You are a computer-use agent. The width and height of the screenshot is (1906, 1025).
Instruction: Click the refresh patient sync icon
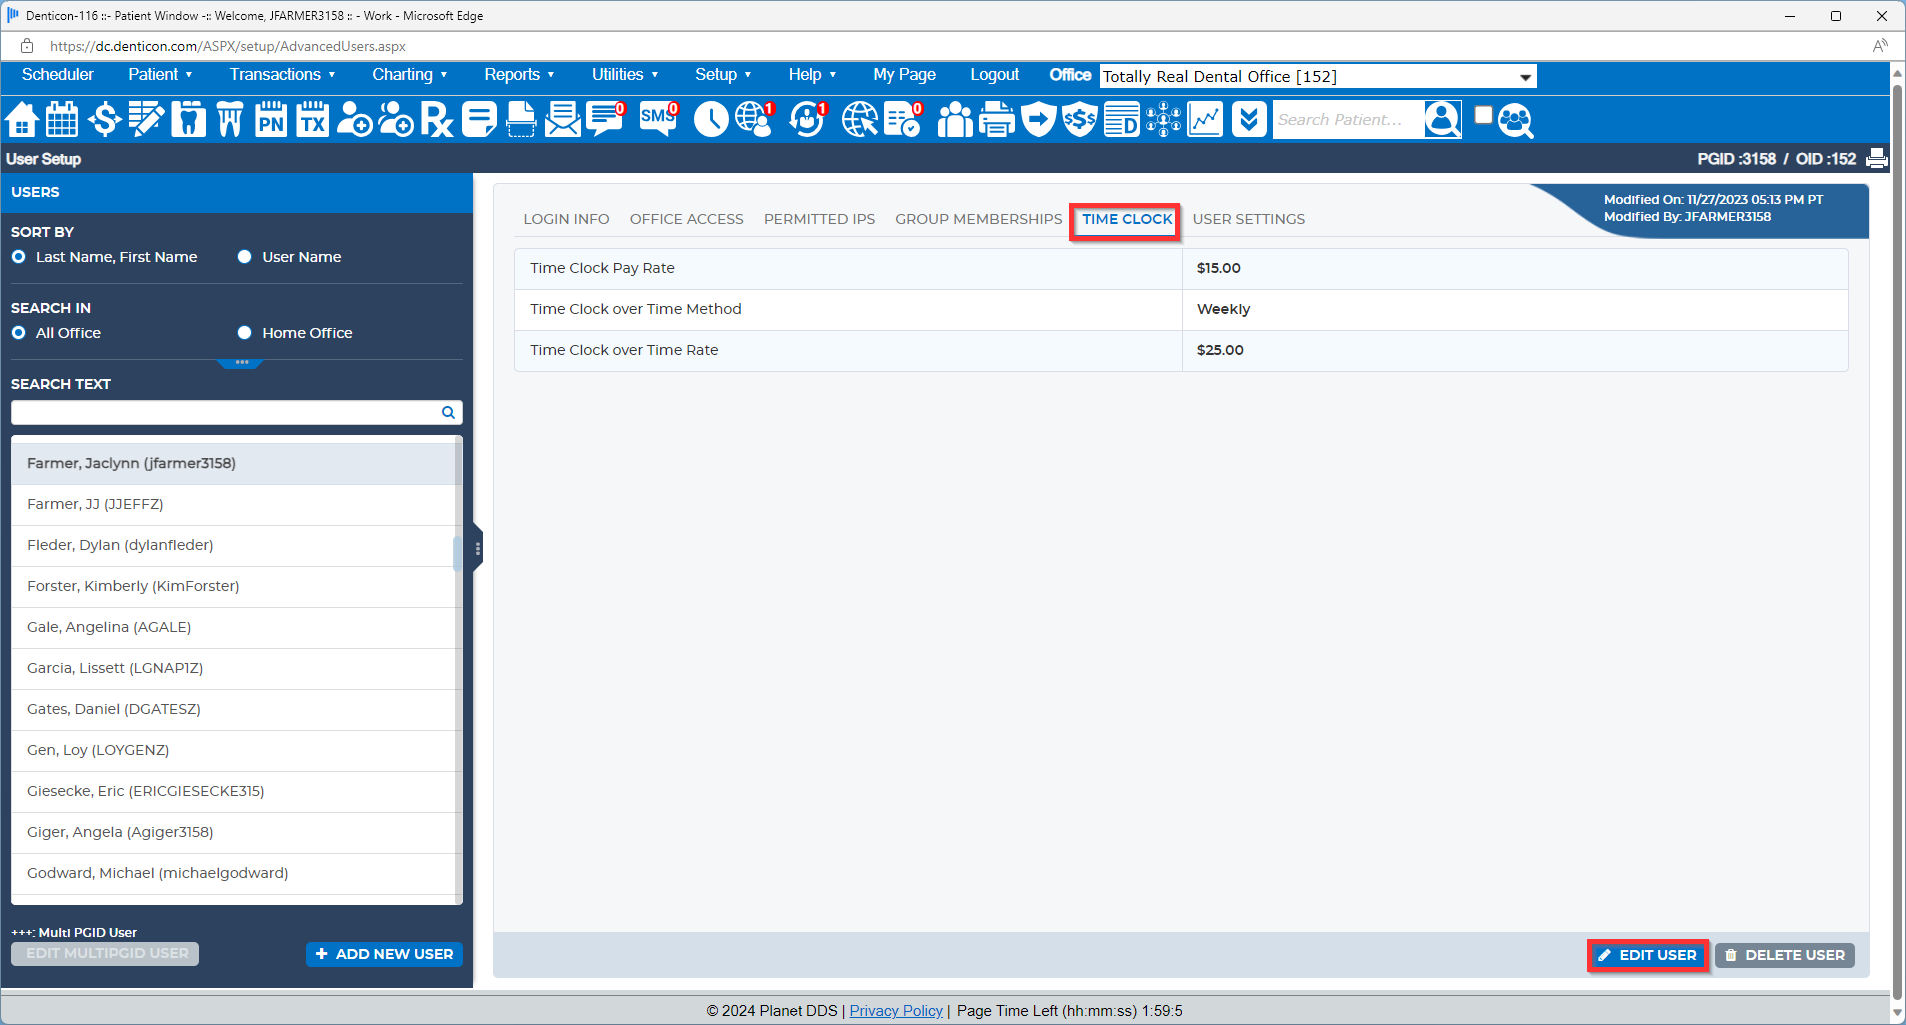coord(807,120)
